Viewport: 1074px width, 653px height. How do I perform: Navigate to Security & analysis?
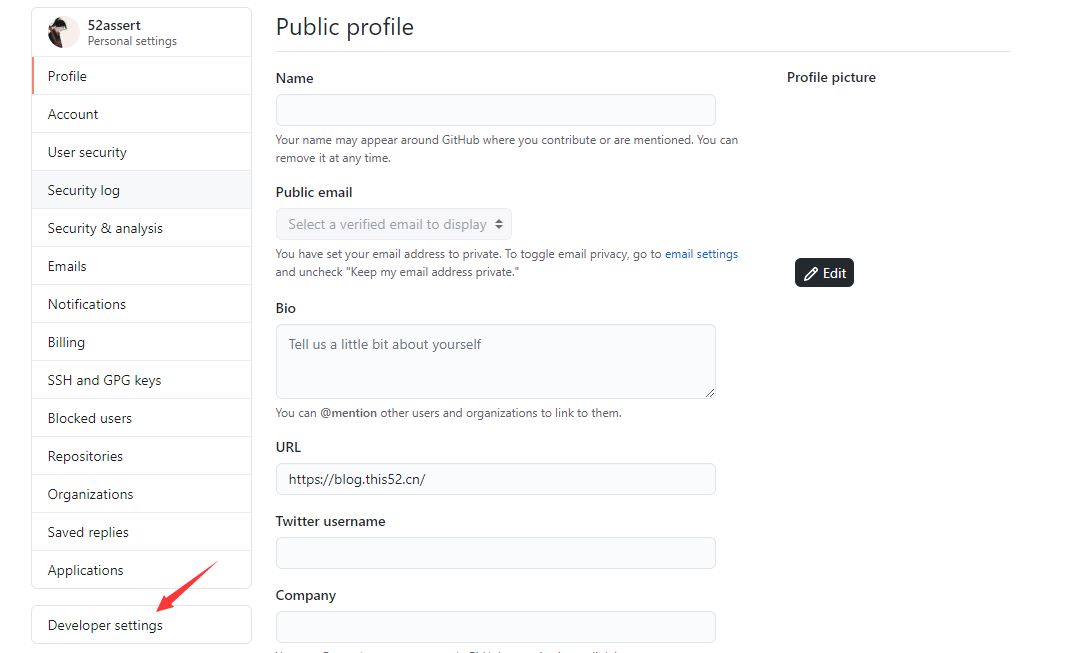pyautogui.click(x=142, y=228)
